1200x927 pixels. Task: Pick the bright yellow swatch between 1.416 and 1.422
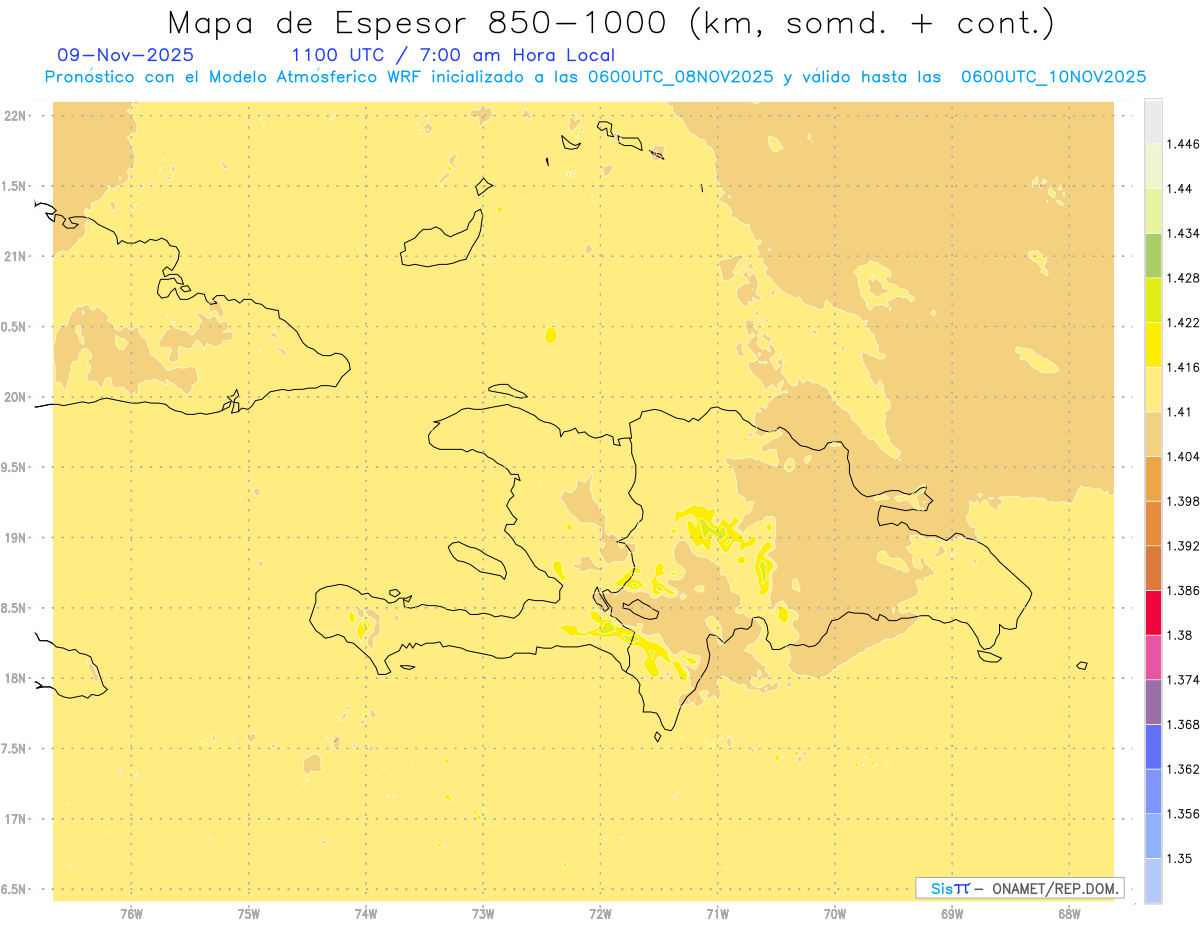pyautogui.click(x=1153, y=344)
